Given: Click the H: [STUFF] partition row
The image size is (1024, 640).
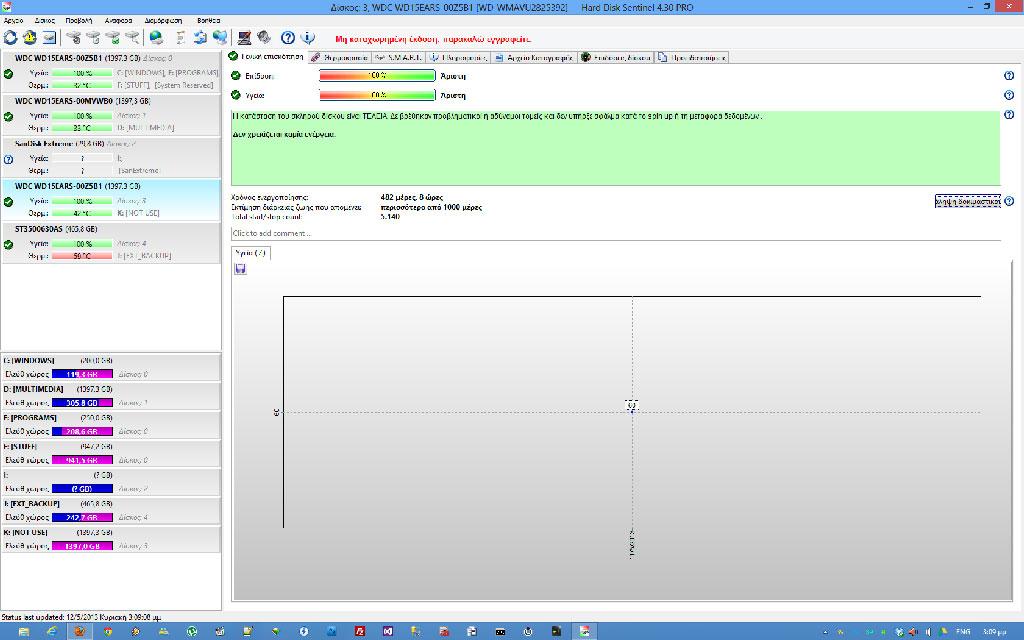Looking at the screenshot, I should (x=111, y=453).
